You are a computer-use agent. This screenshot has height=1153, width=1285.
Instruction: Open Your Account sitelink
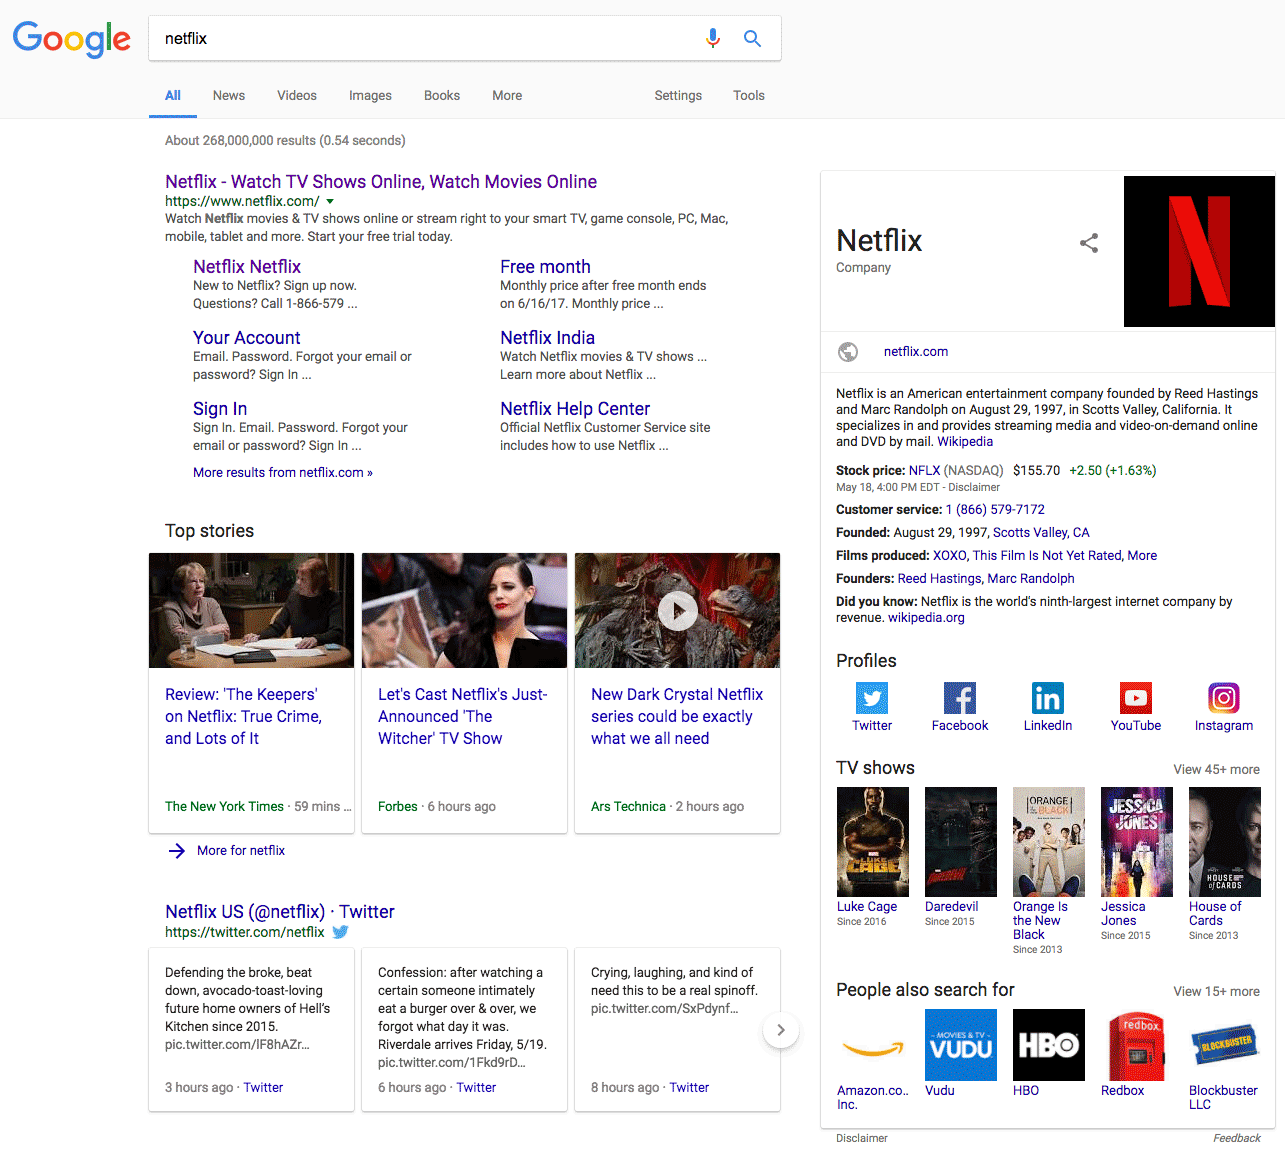click(246, 338)
